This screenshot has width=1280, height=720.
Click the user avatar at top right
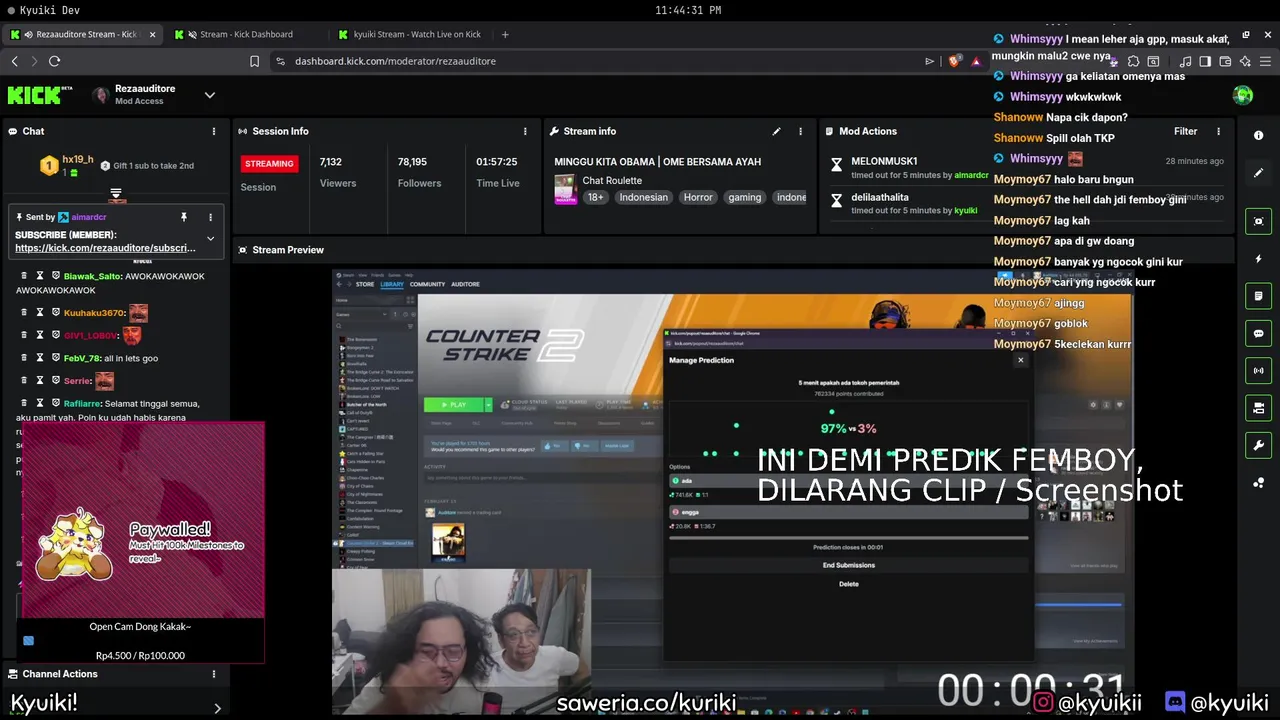point(1243,95)
